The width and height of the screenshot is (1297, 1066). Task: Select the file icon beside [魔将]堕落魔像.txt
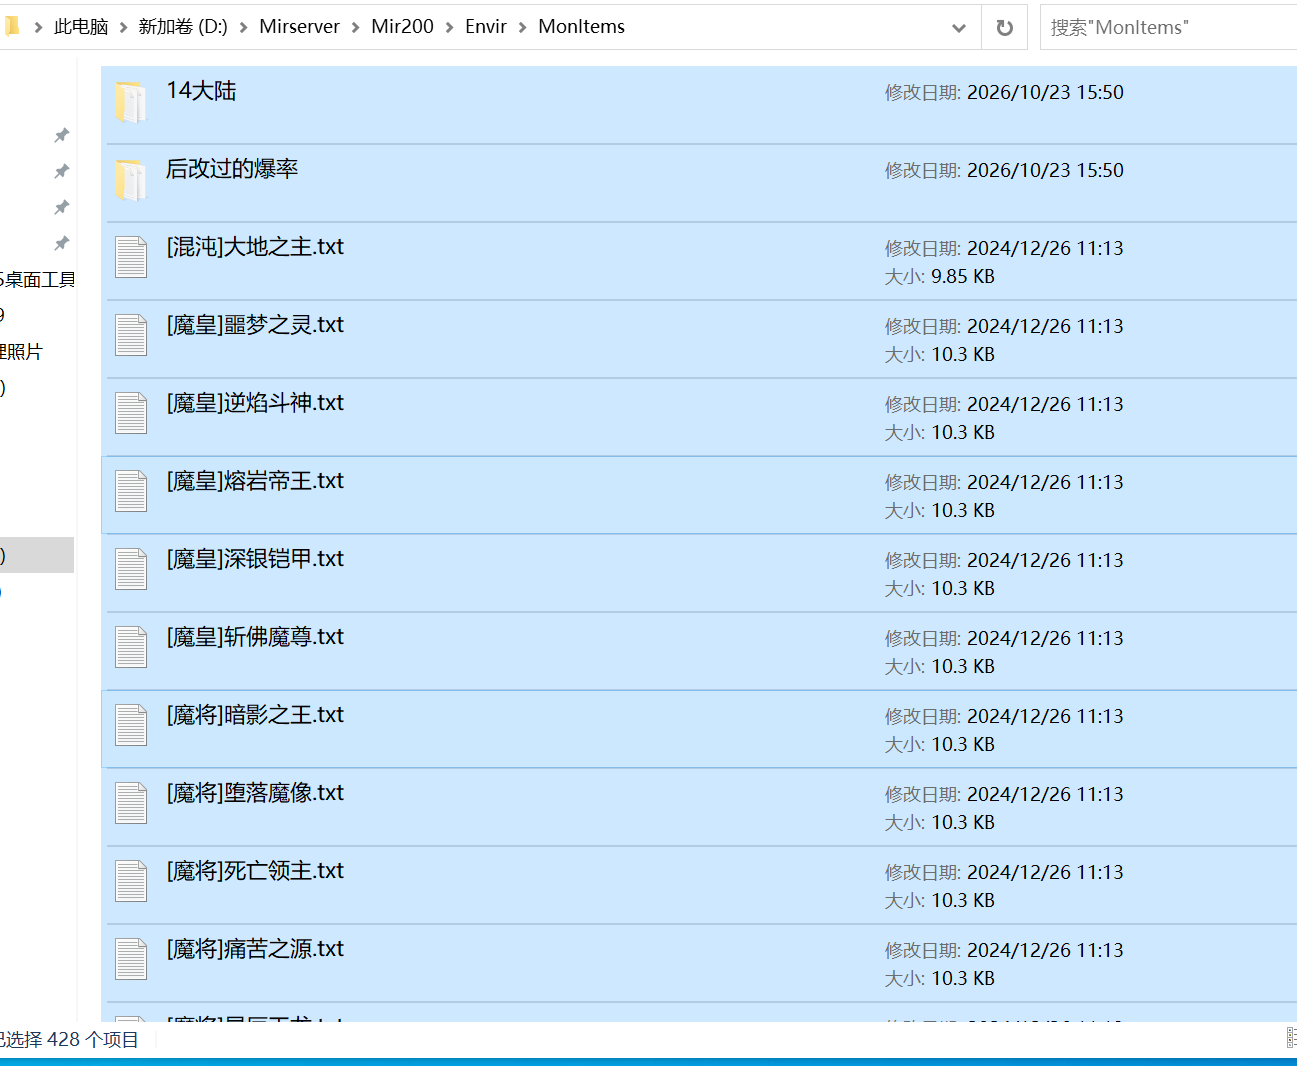click(x=131, y=804)
